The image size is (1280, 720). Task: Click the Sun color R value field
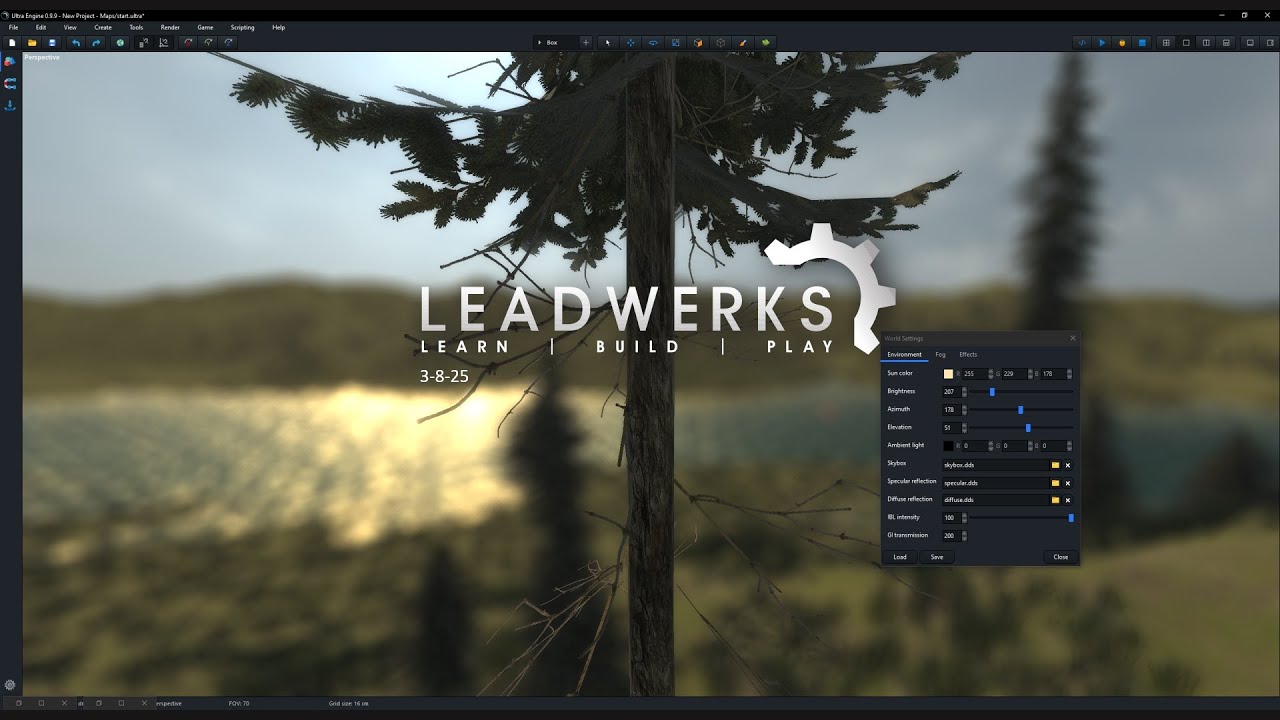pos(975,374)
